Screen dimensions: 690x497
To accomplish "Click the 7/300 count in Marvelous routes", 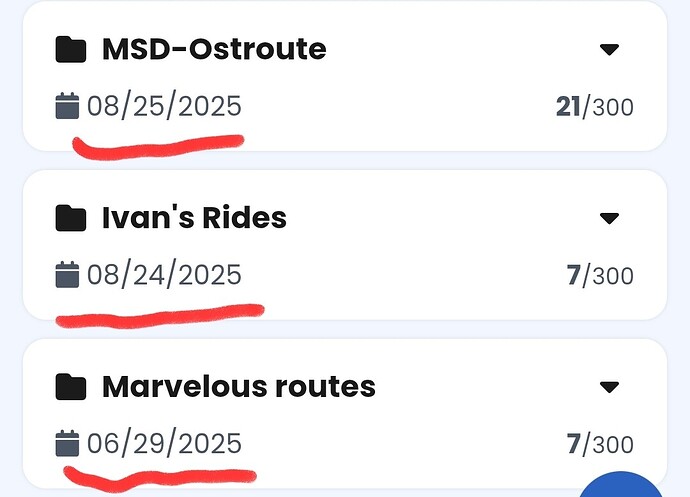I will 600,445.
